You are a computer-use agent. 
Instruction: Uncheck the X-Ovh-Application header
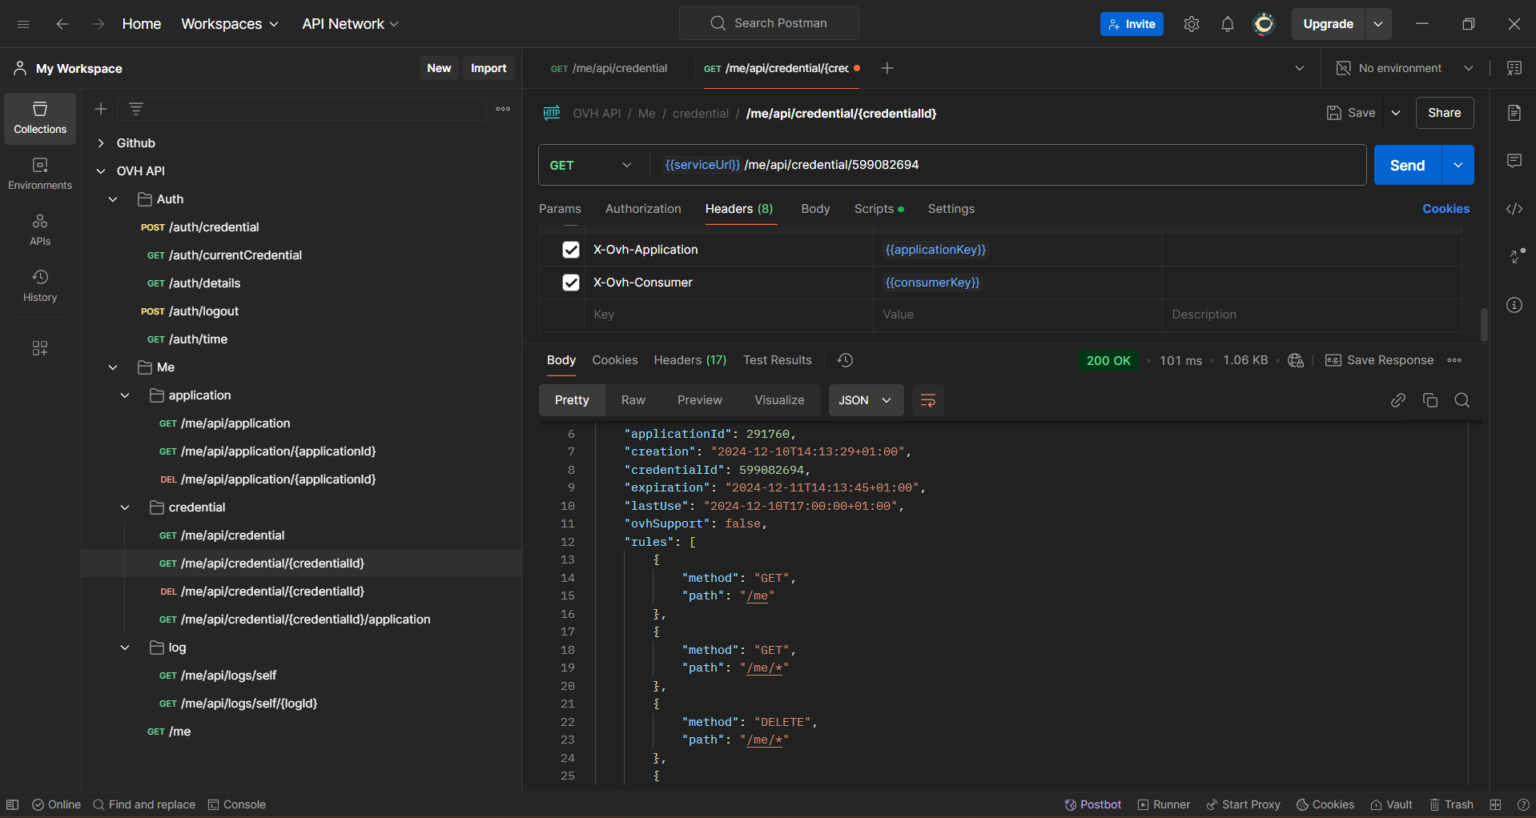pos(570,249)
